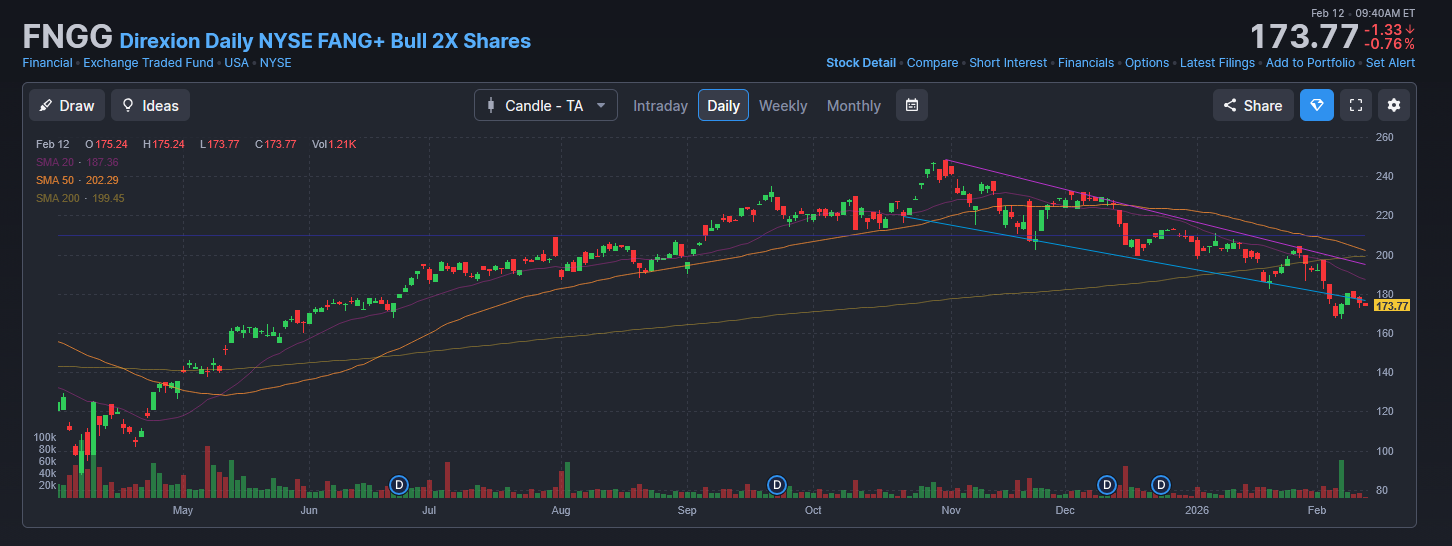Expand the Candle - TA chart type dropdown
This screenshot has height=546, width=1452.
(x=546, y=105)
